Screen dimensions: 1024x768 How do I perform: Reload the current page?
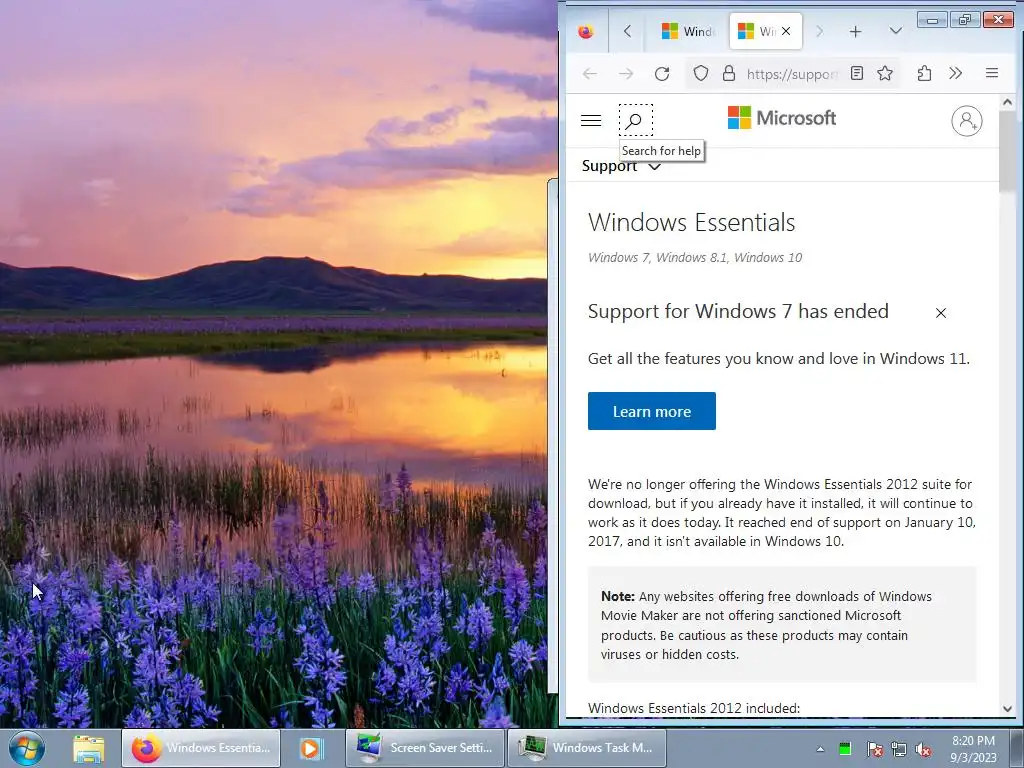pos(662,74)
